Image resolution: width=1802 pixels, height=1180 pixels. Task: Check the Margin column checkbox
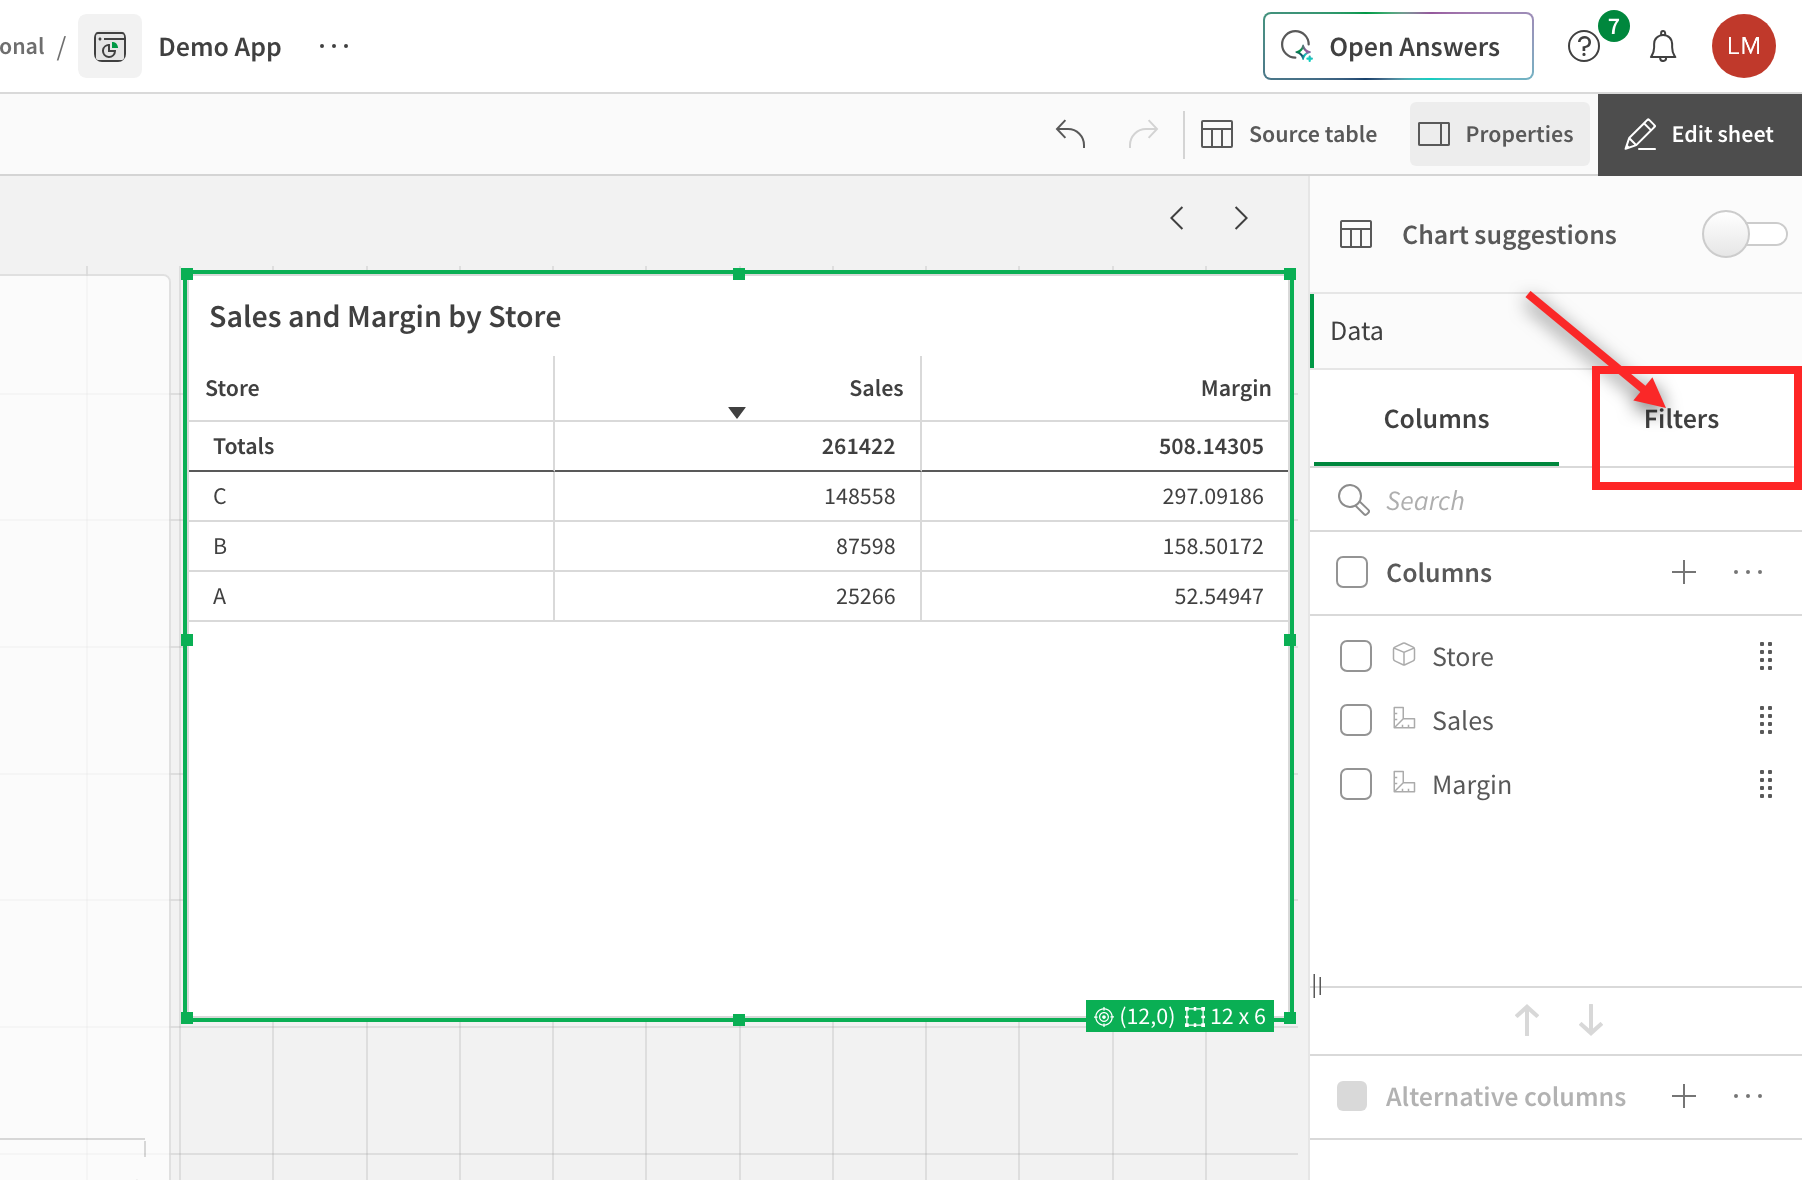click(1356, 784)
